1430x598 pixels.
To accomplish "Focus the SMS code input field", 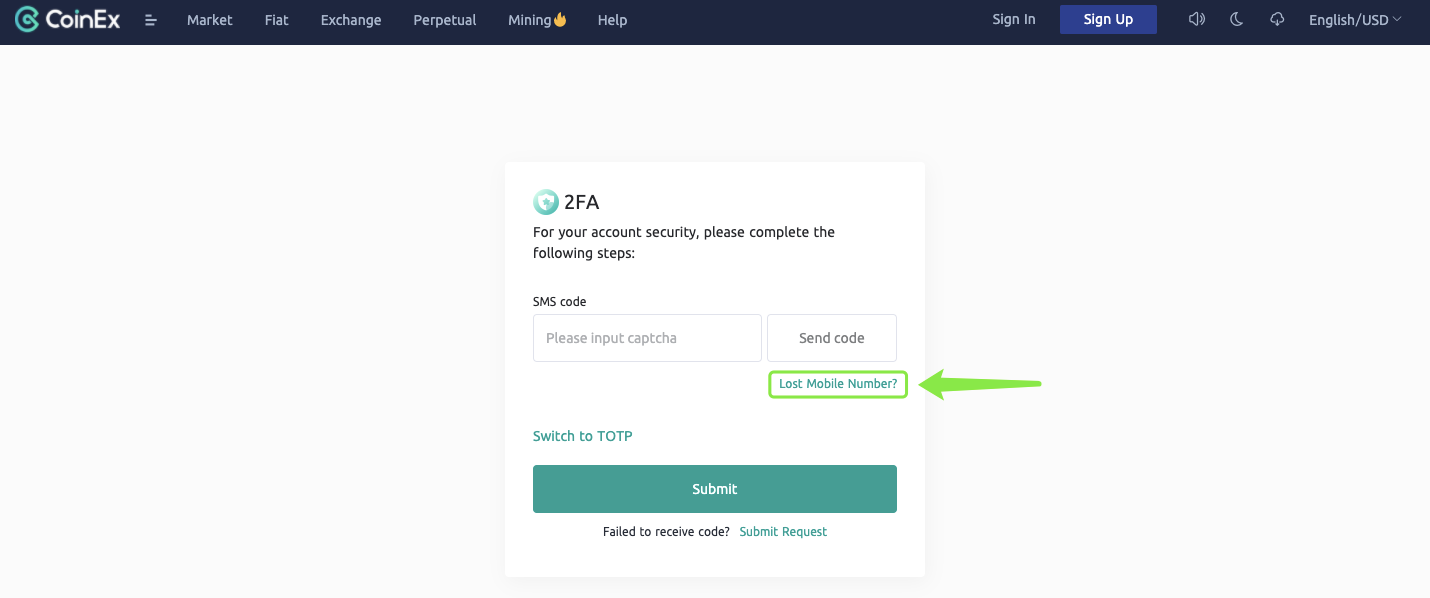I will [647, 338].
